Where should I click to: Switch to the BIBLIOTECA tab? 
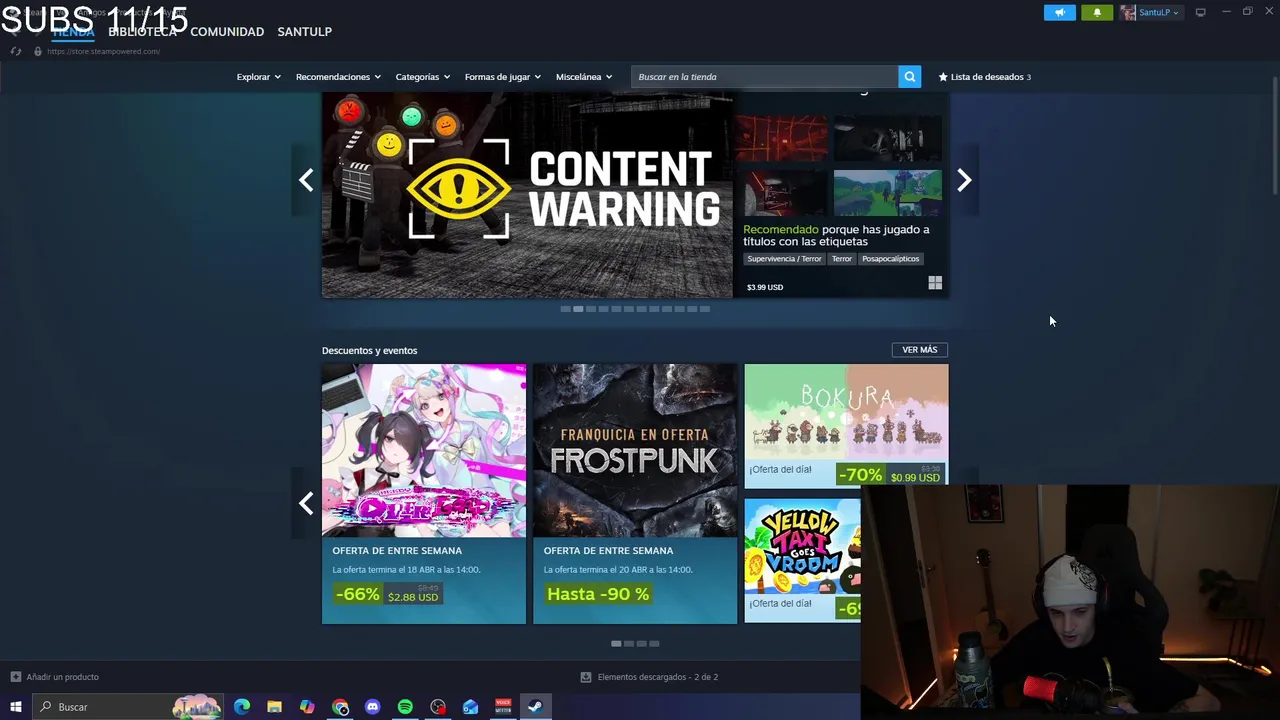point(142,31)
